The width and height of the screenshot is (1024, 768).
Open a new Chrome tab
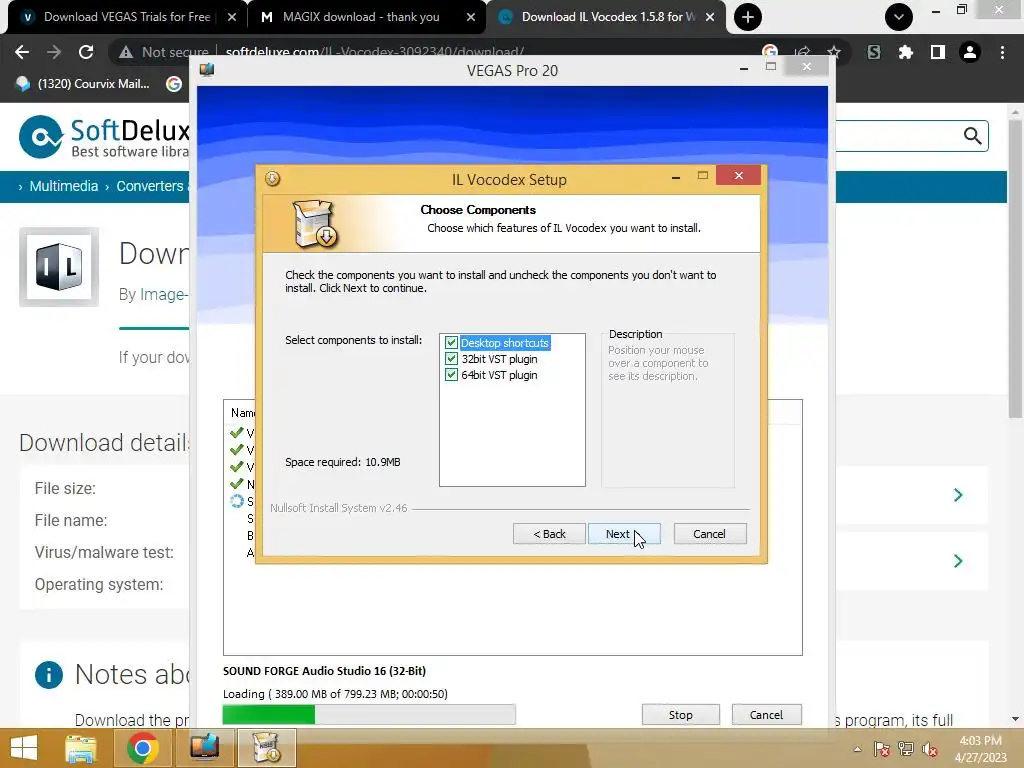coord(748,17)
